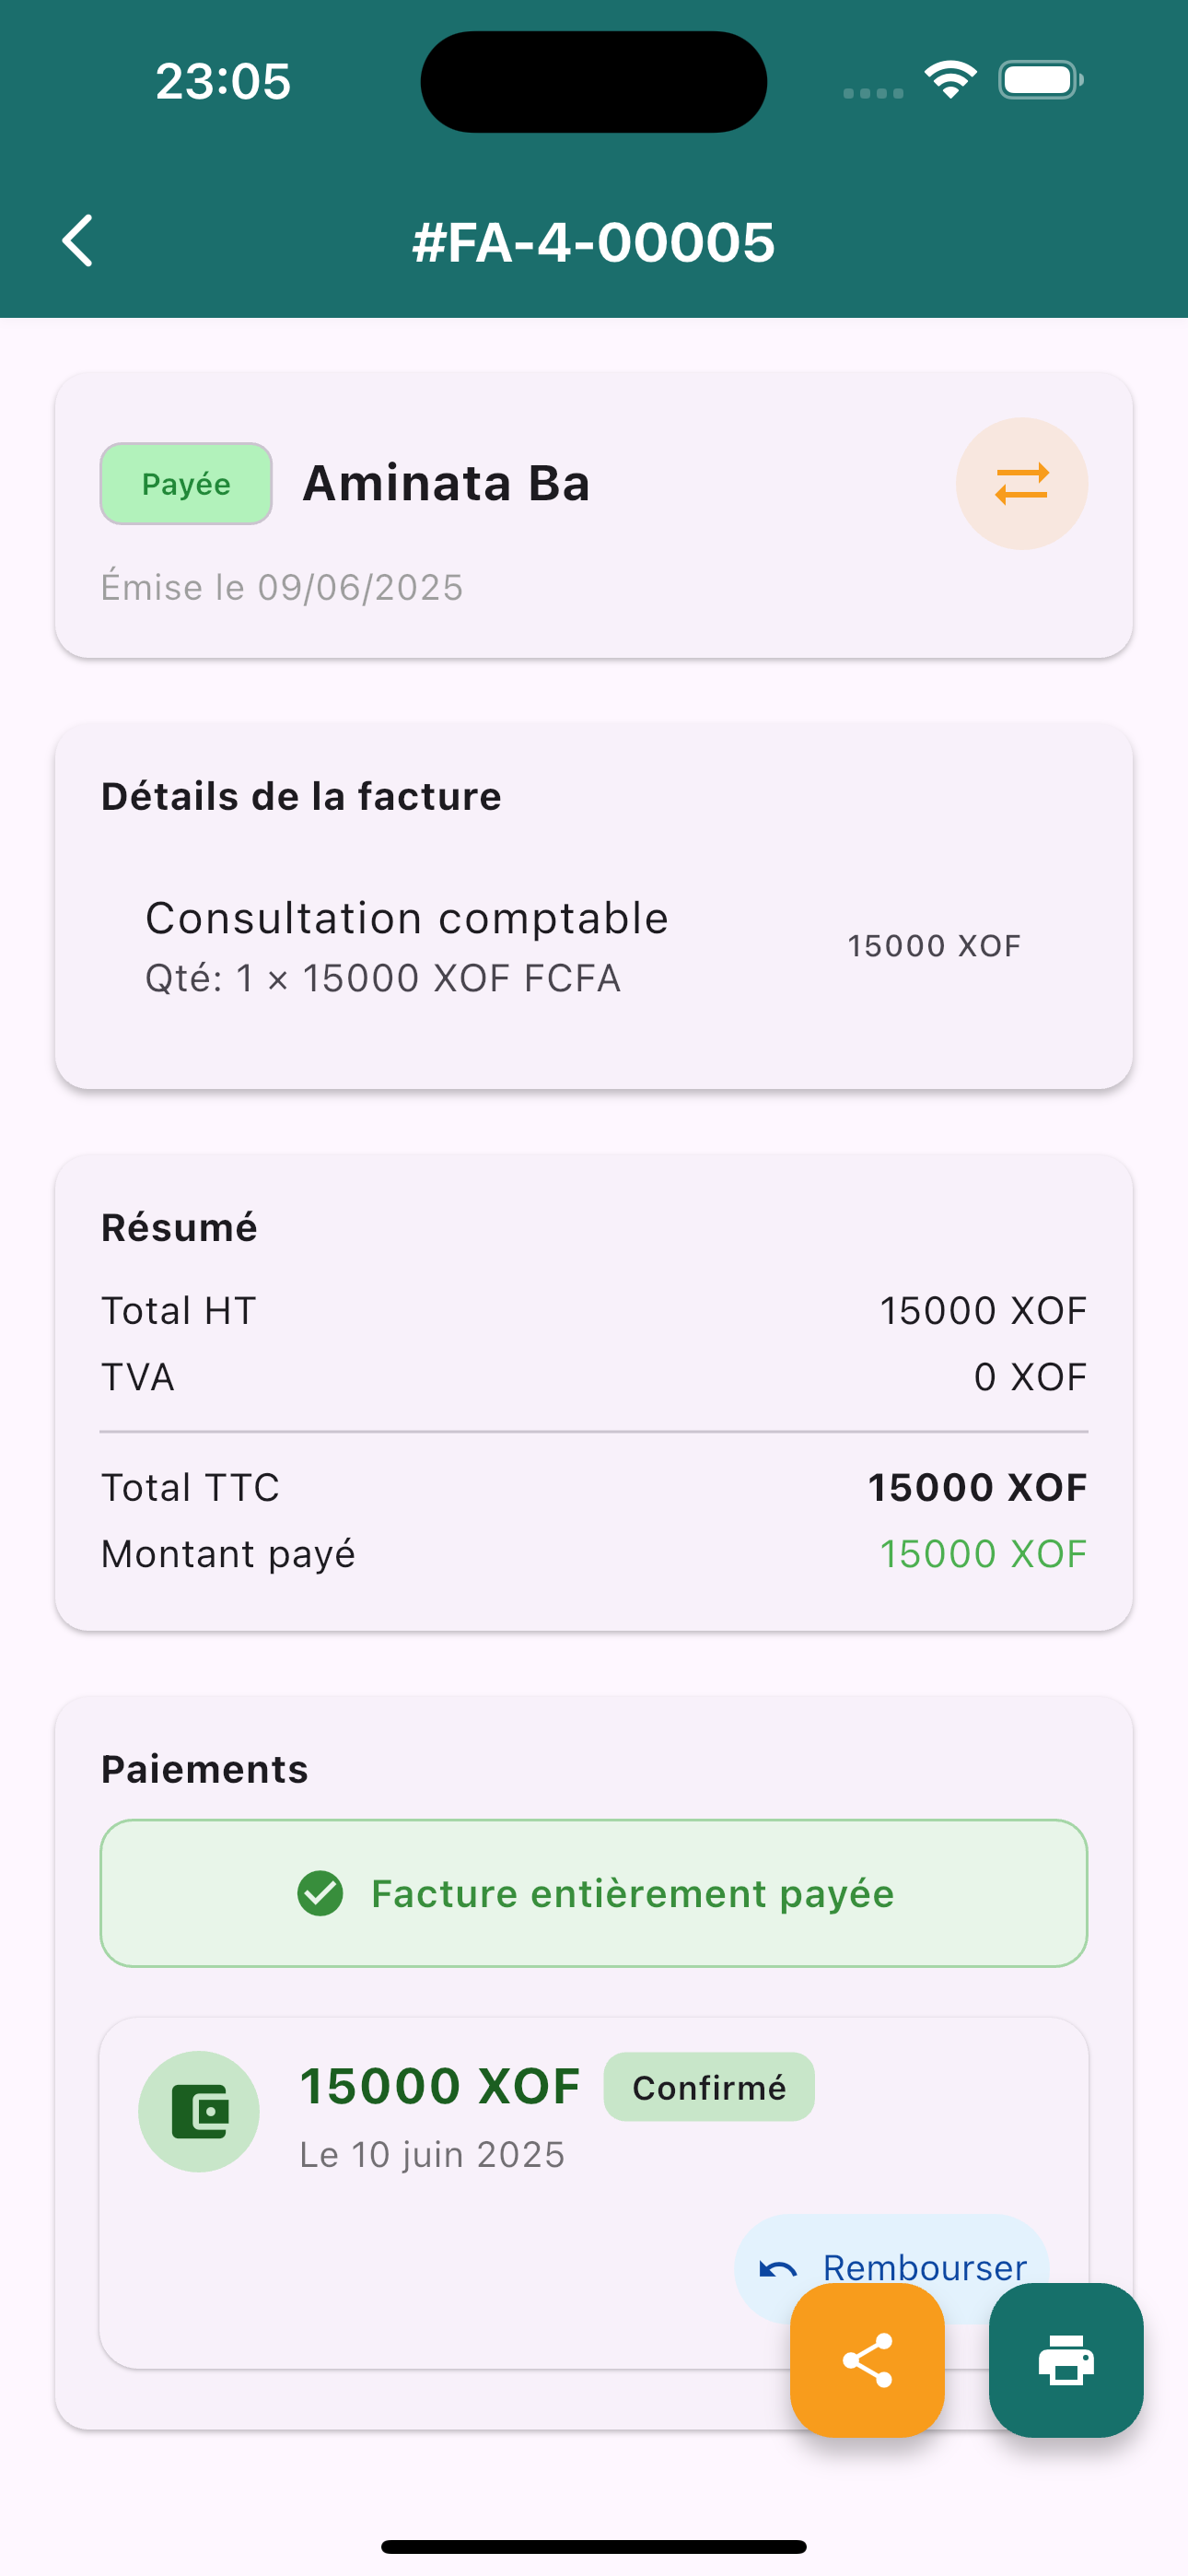Tap the green Montant payé amount

pyautogui.click(x=982, y=1554)
